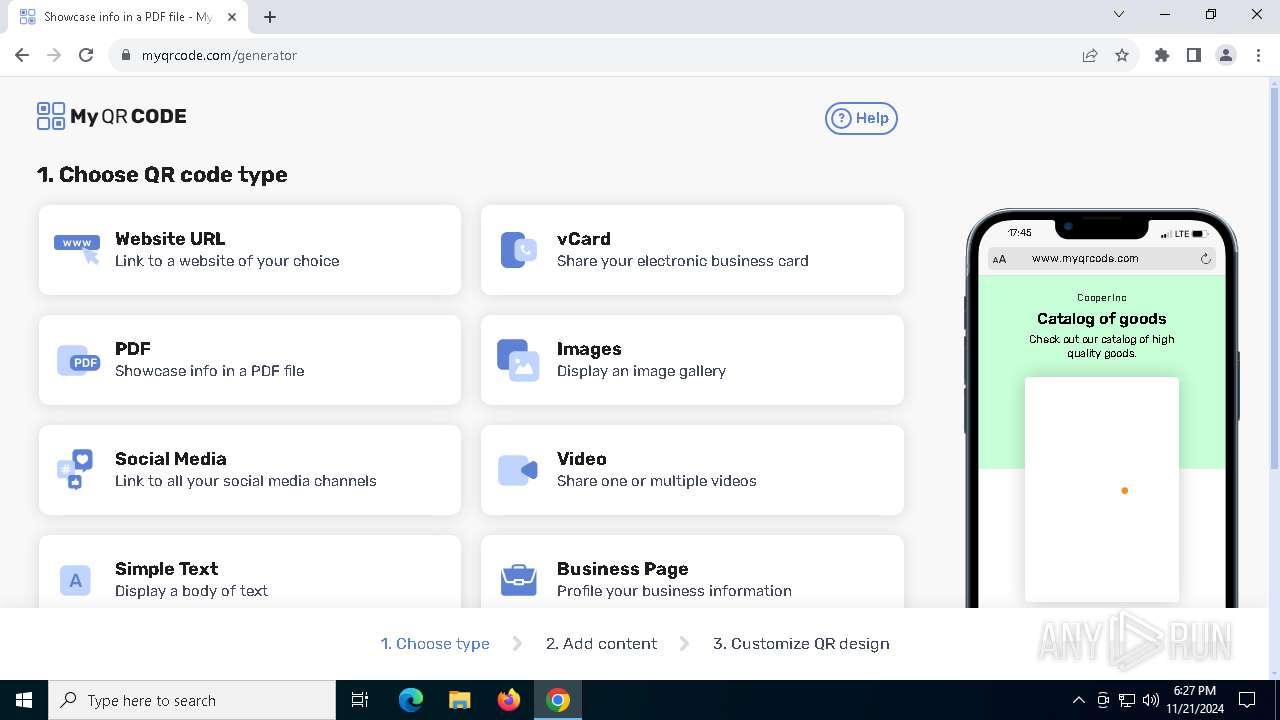
Task: Open the volume control in tray
Action: pyautogui.click(x=1150, y=700)
